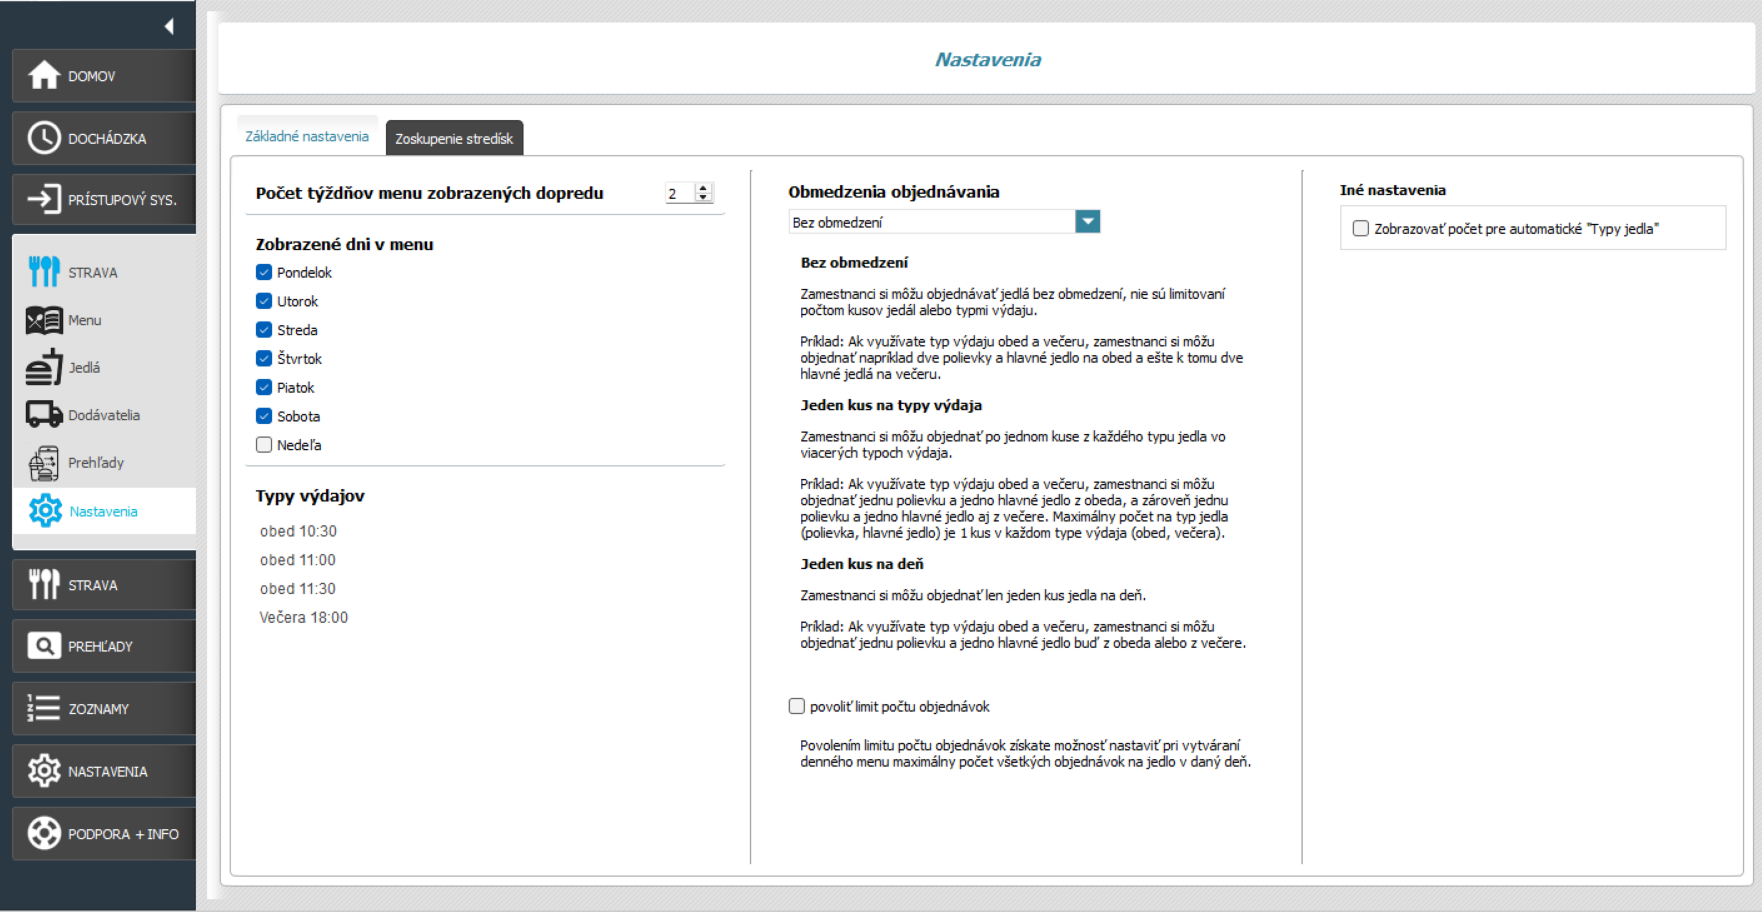The image size is (1762, 912).
Task: Click the house icon for Domov
Action: click(x=44, y=76)
